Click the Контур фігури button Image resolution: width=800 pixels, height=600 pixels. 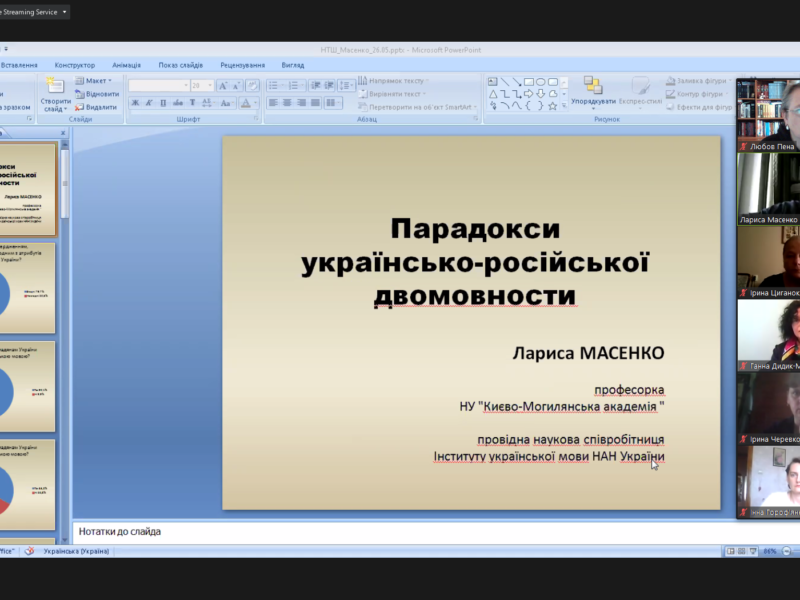[x=698, y=94]
